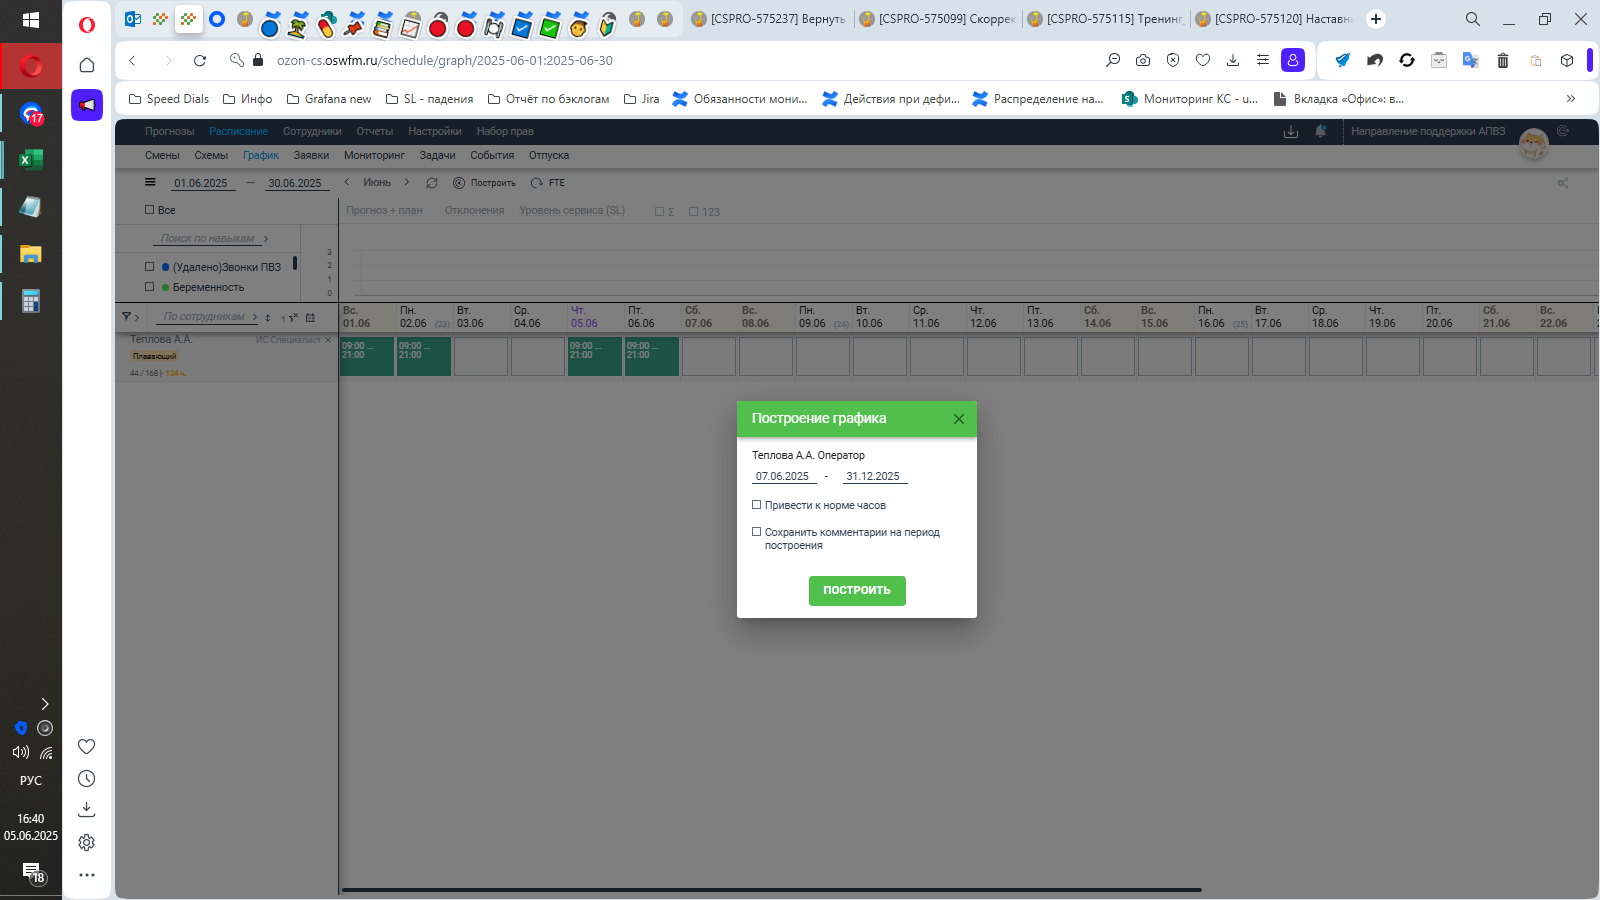Click the horizontal schedule scrollbar
Image resolution: width=1600 pixels, height=900 pixels.
click(771, 889)
